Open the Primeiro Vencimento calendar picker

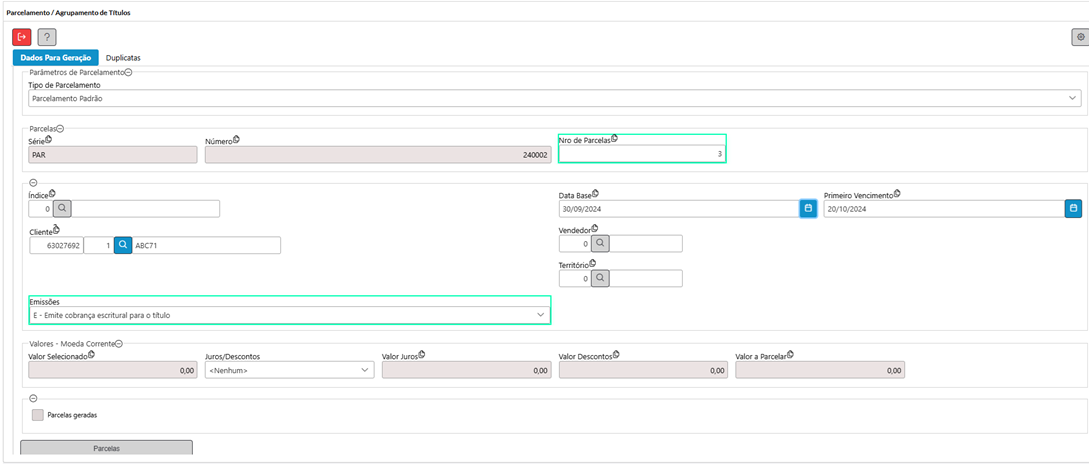[1073, 208]
